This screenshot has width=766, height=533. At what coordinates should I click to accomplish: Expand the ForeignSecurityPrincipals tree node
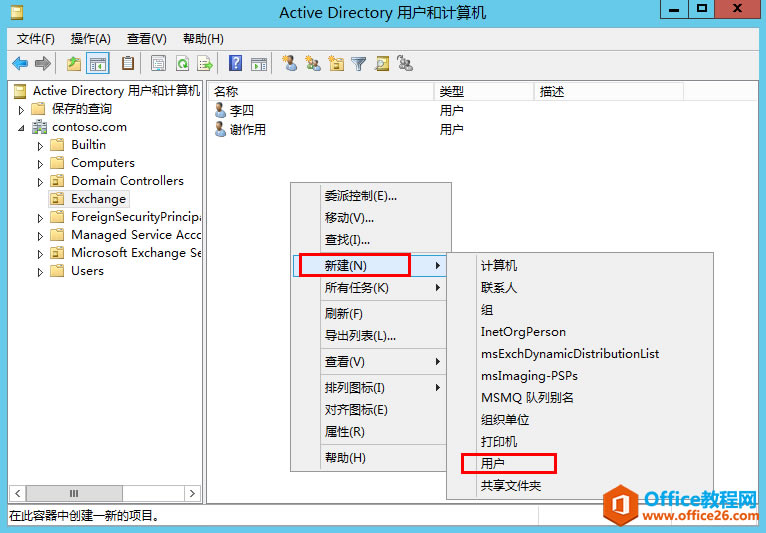41,218
